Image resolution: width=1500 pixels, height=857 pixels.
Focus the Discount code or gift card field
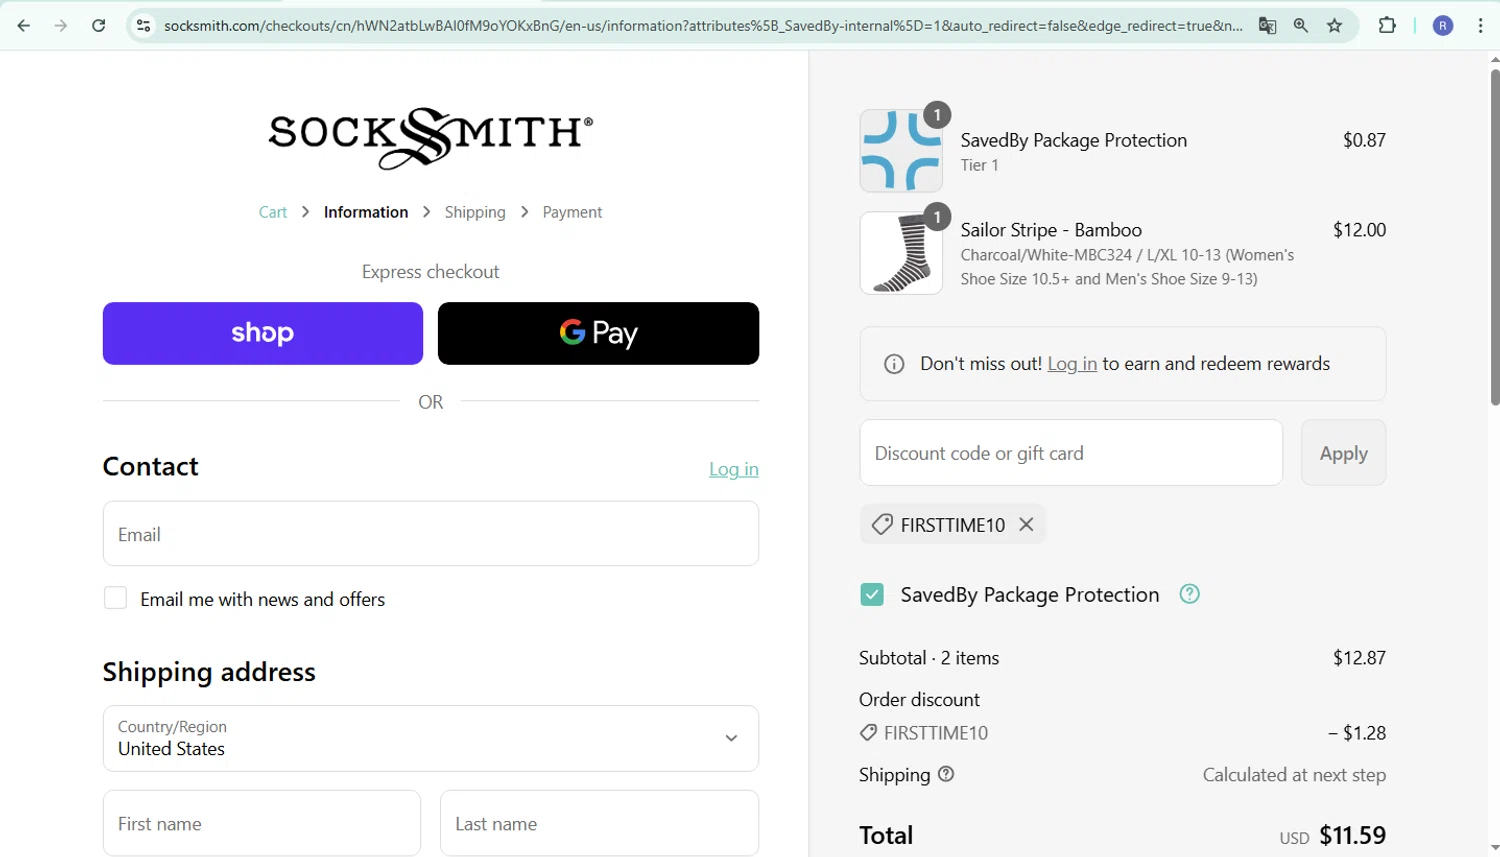(x=1071, y=453)
